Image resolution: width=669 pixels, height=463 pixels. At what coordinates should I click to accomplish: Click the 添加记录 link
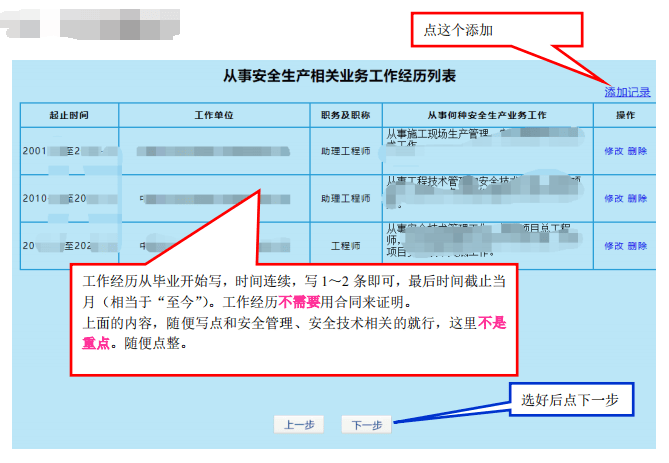click(627, 92)
